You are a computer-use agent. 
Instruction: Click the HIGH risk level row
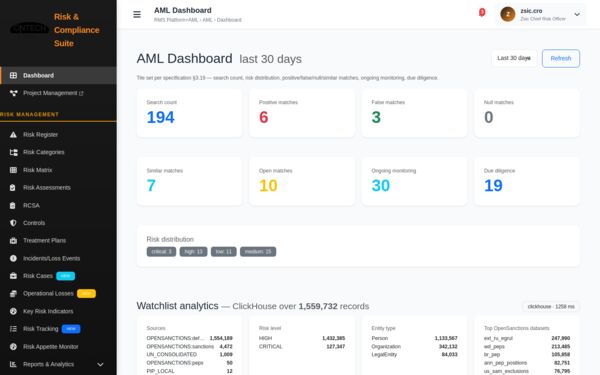tap(302, 338)
